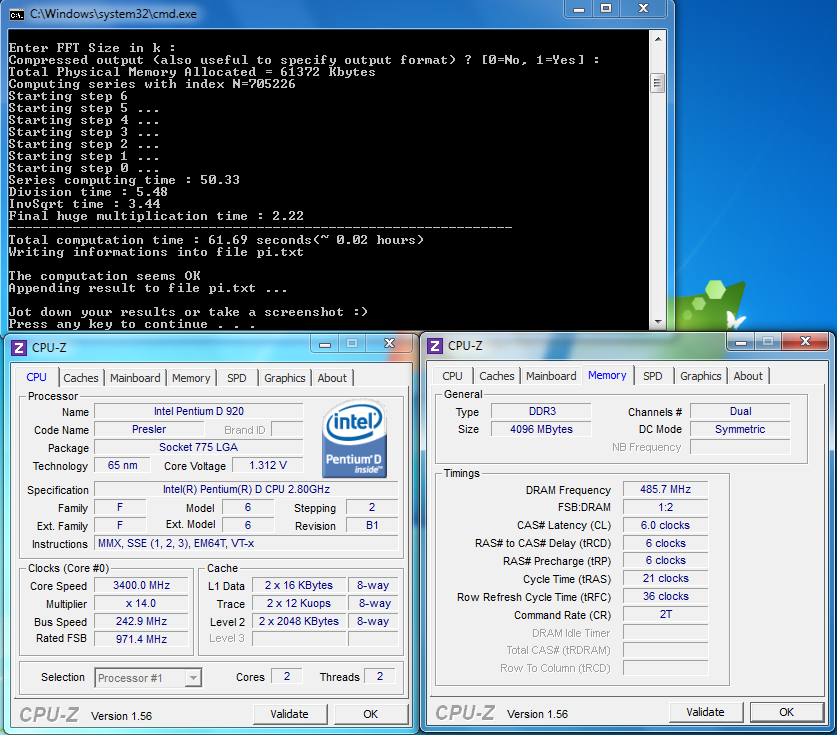Click OK in left CPU-Z window
This screenshot has width=837, height=735.
[x=370, y=714]
